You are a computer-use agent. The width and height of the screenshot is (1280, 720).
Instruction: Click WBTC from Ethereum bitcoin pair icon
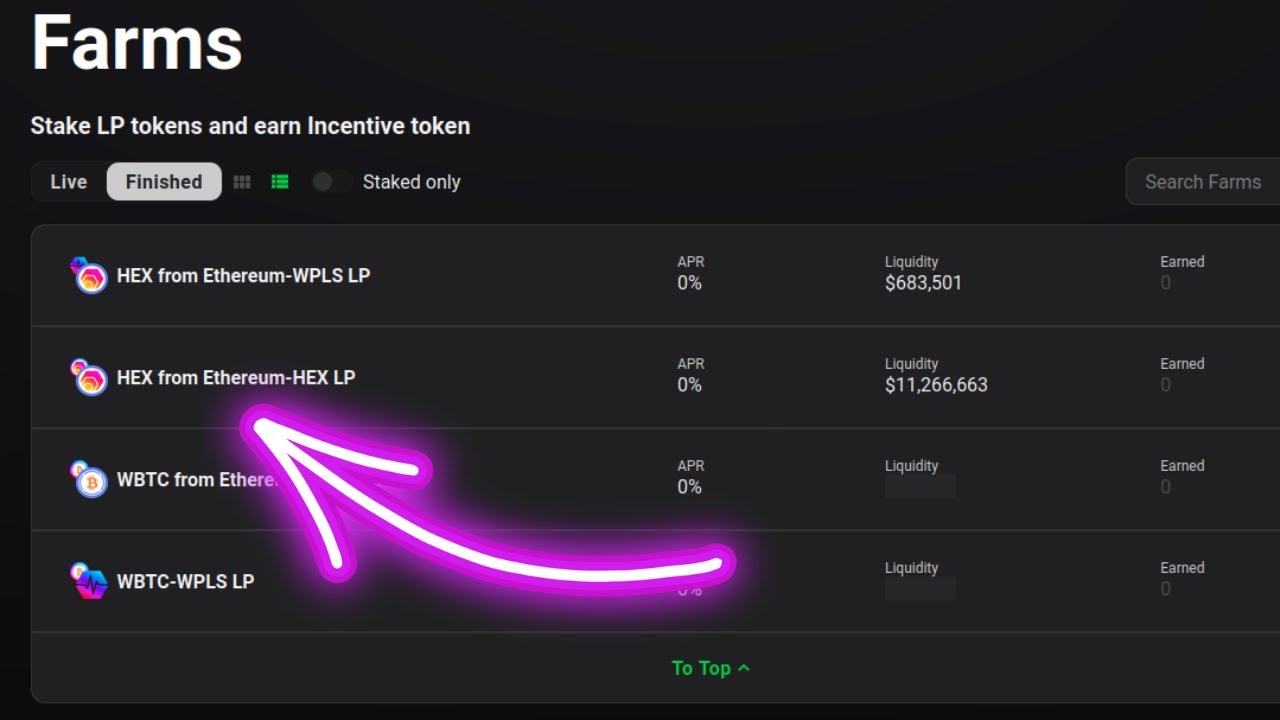click(89, 479)
